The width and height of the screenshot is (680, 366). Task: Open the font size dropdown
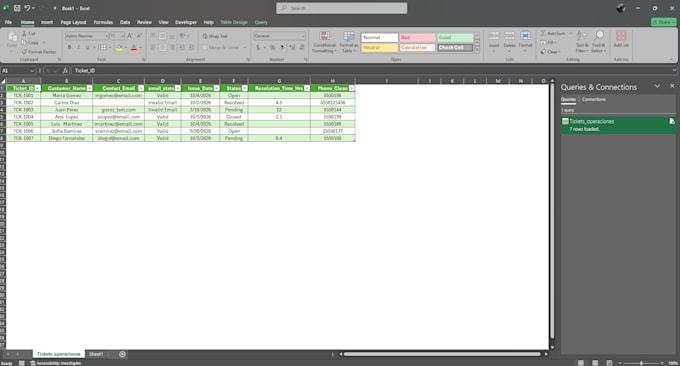[123, 36]
